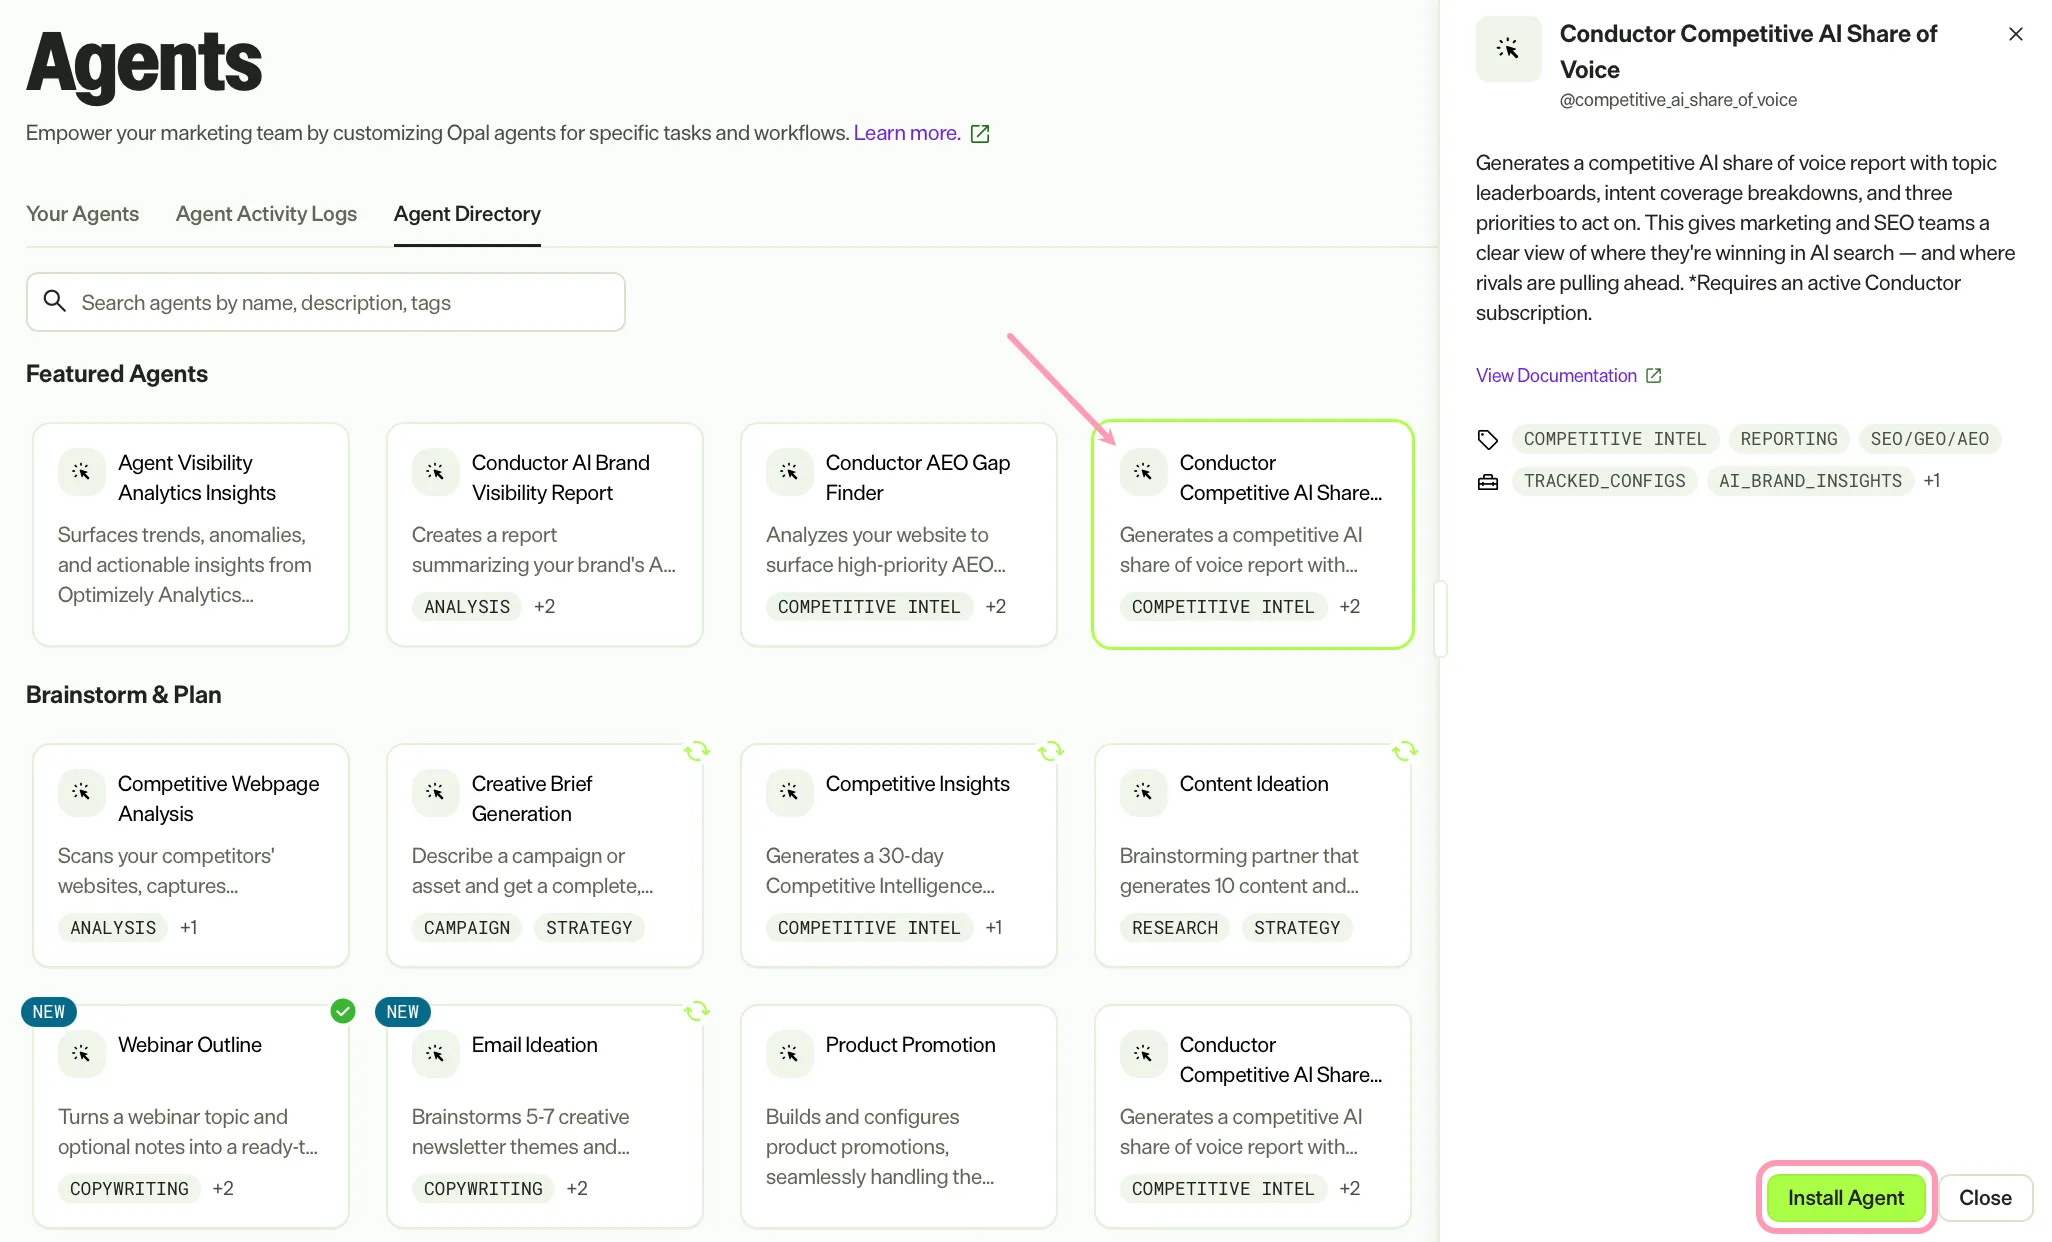Click the SEO/GEO/AEO tag
The image size is (2052, 1242).
click(1930, 439)
